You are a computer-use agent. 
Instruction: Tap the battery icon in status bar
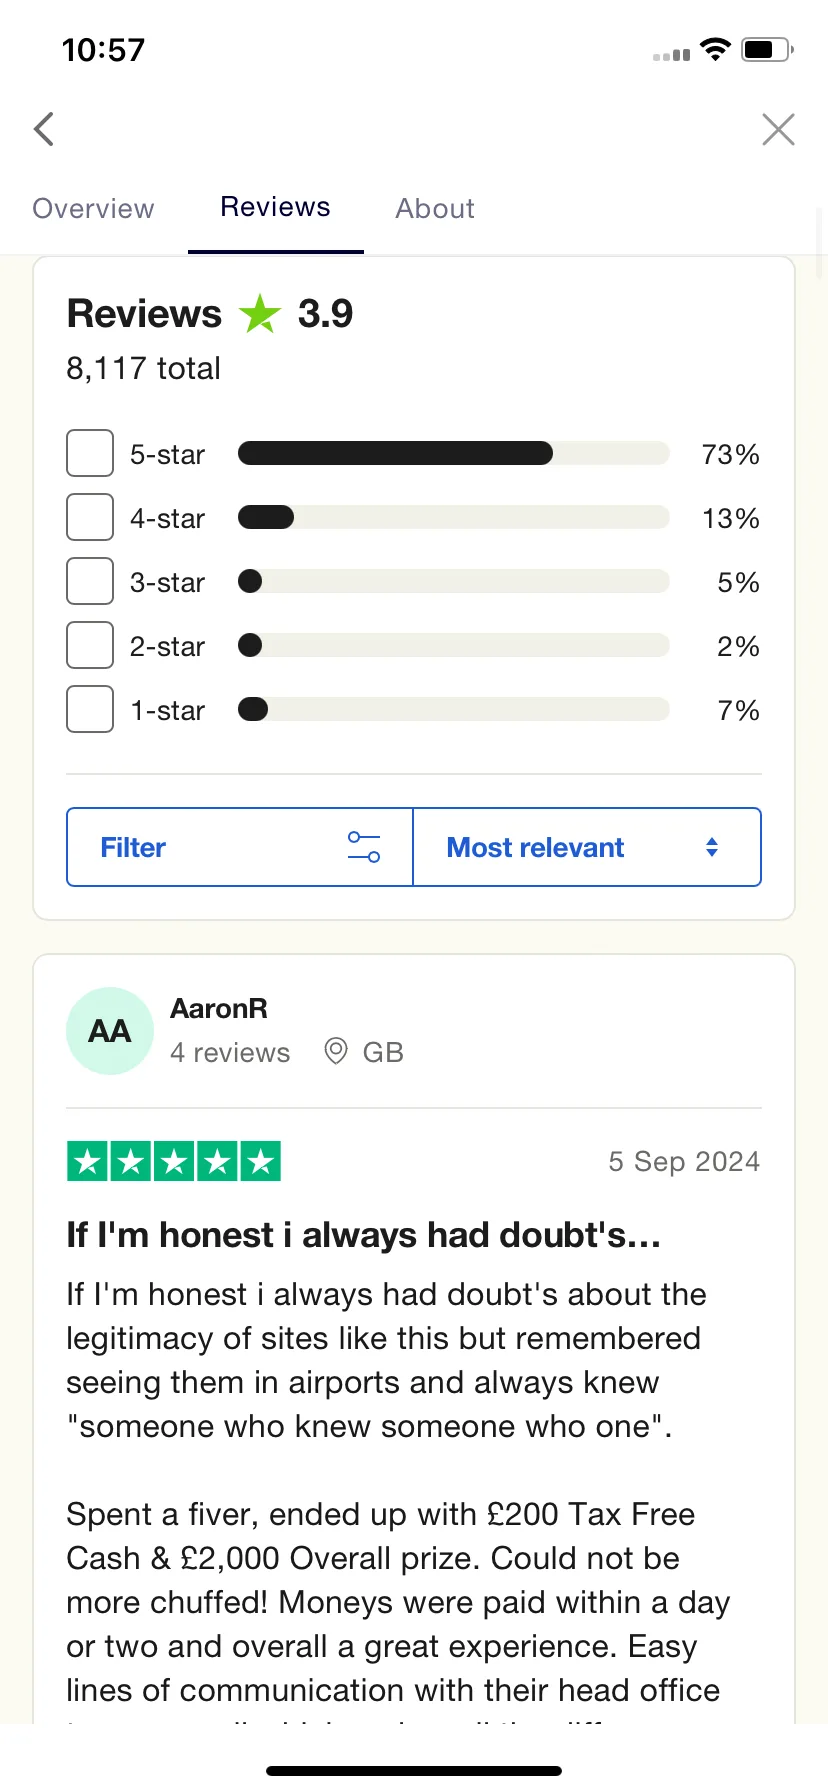pos(767,49)
